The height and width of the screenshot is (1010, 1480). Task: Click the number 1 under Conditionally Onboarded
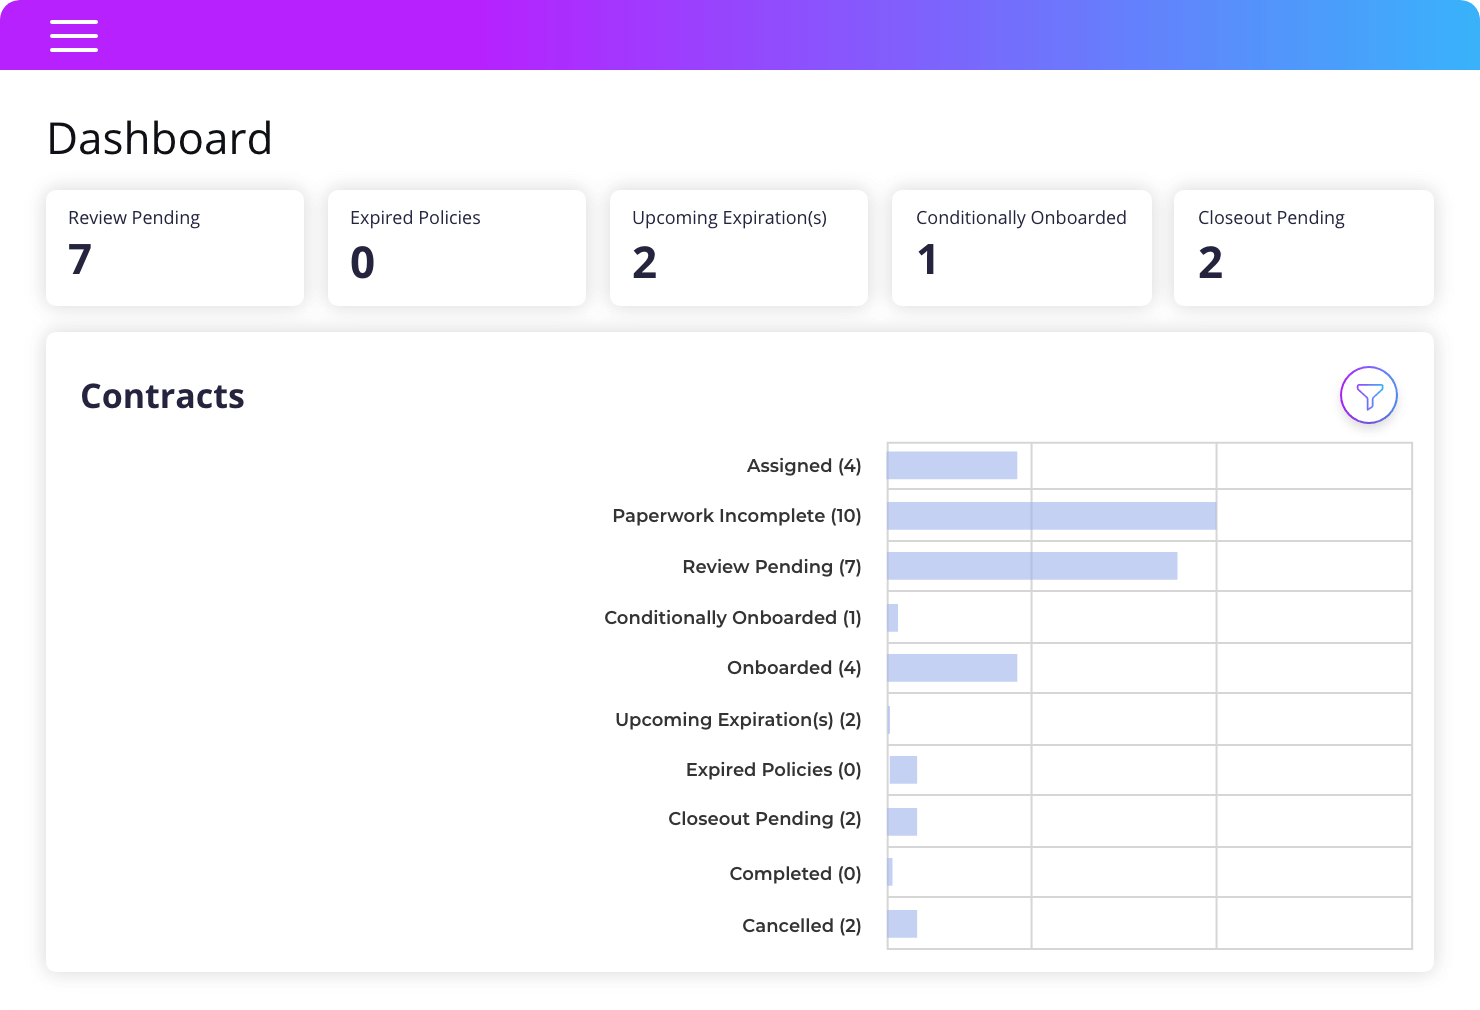pyautogui.click(x=927, y=260)
